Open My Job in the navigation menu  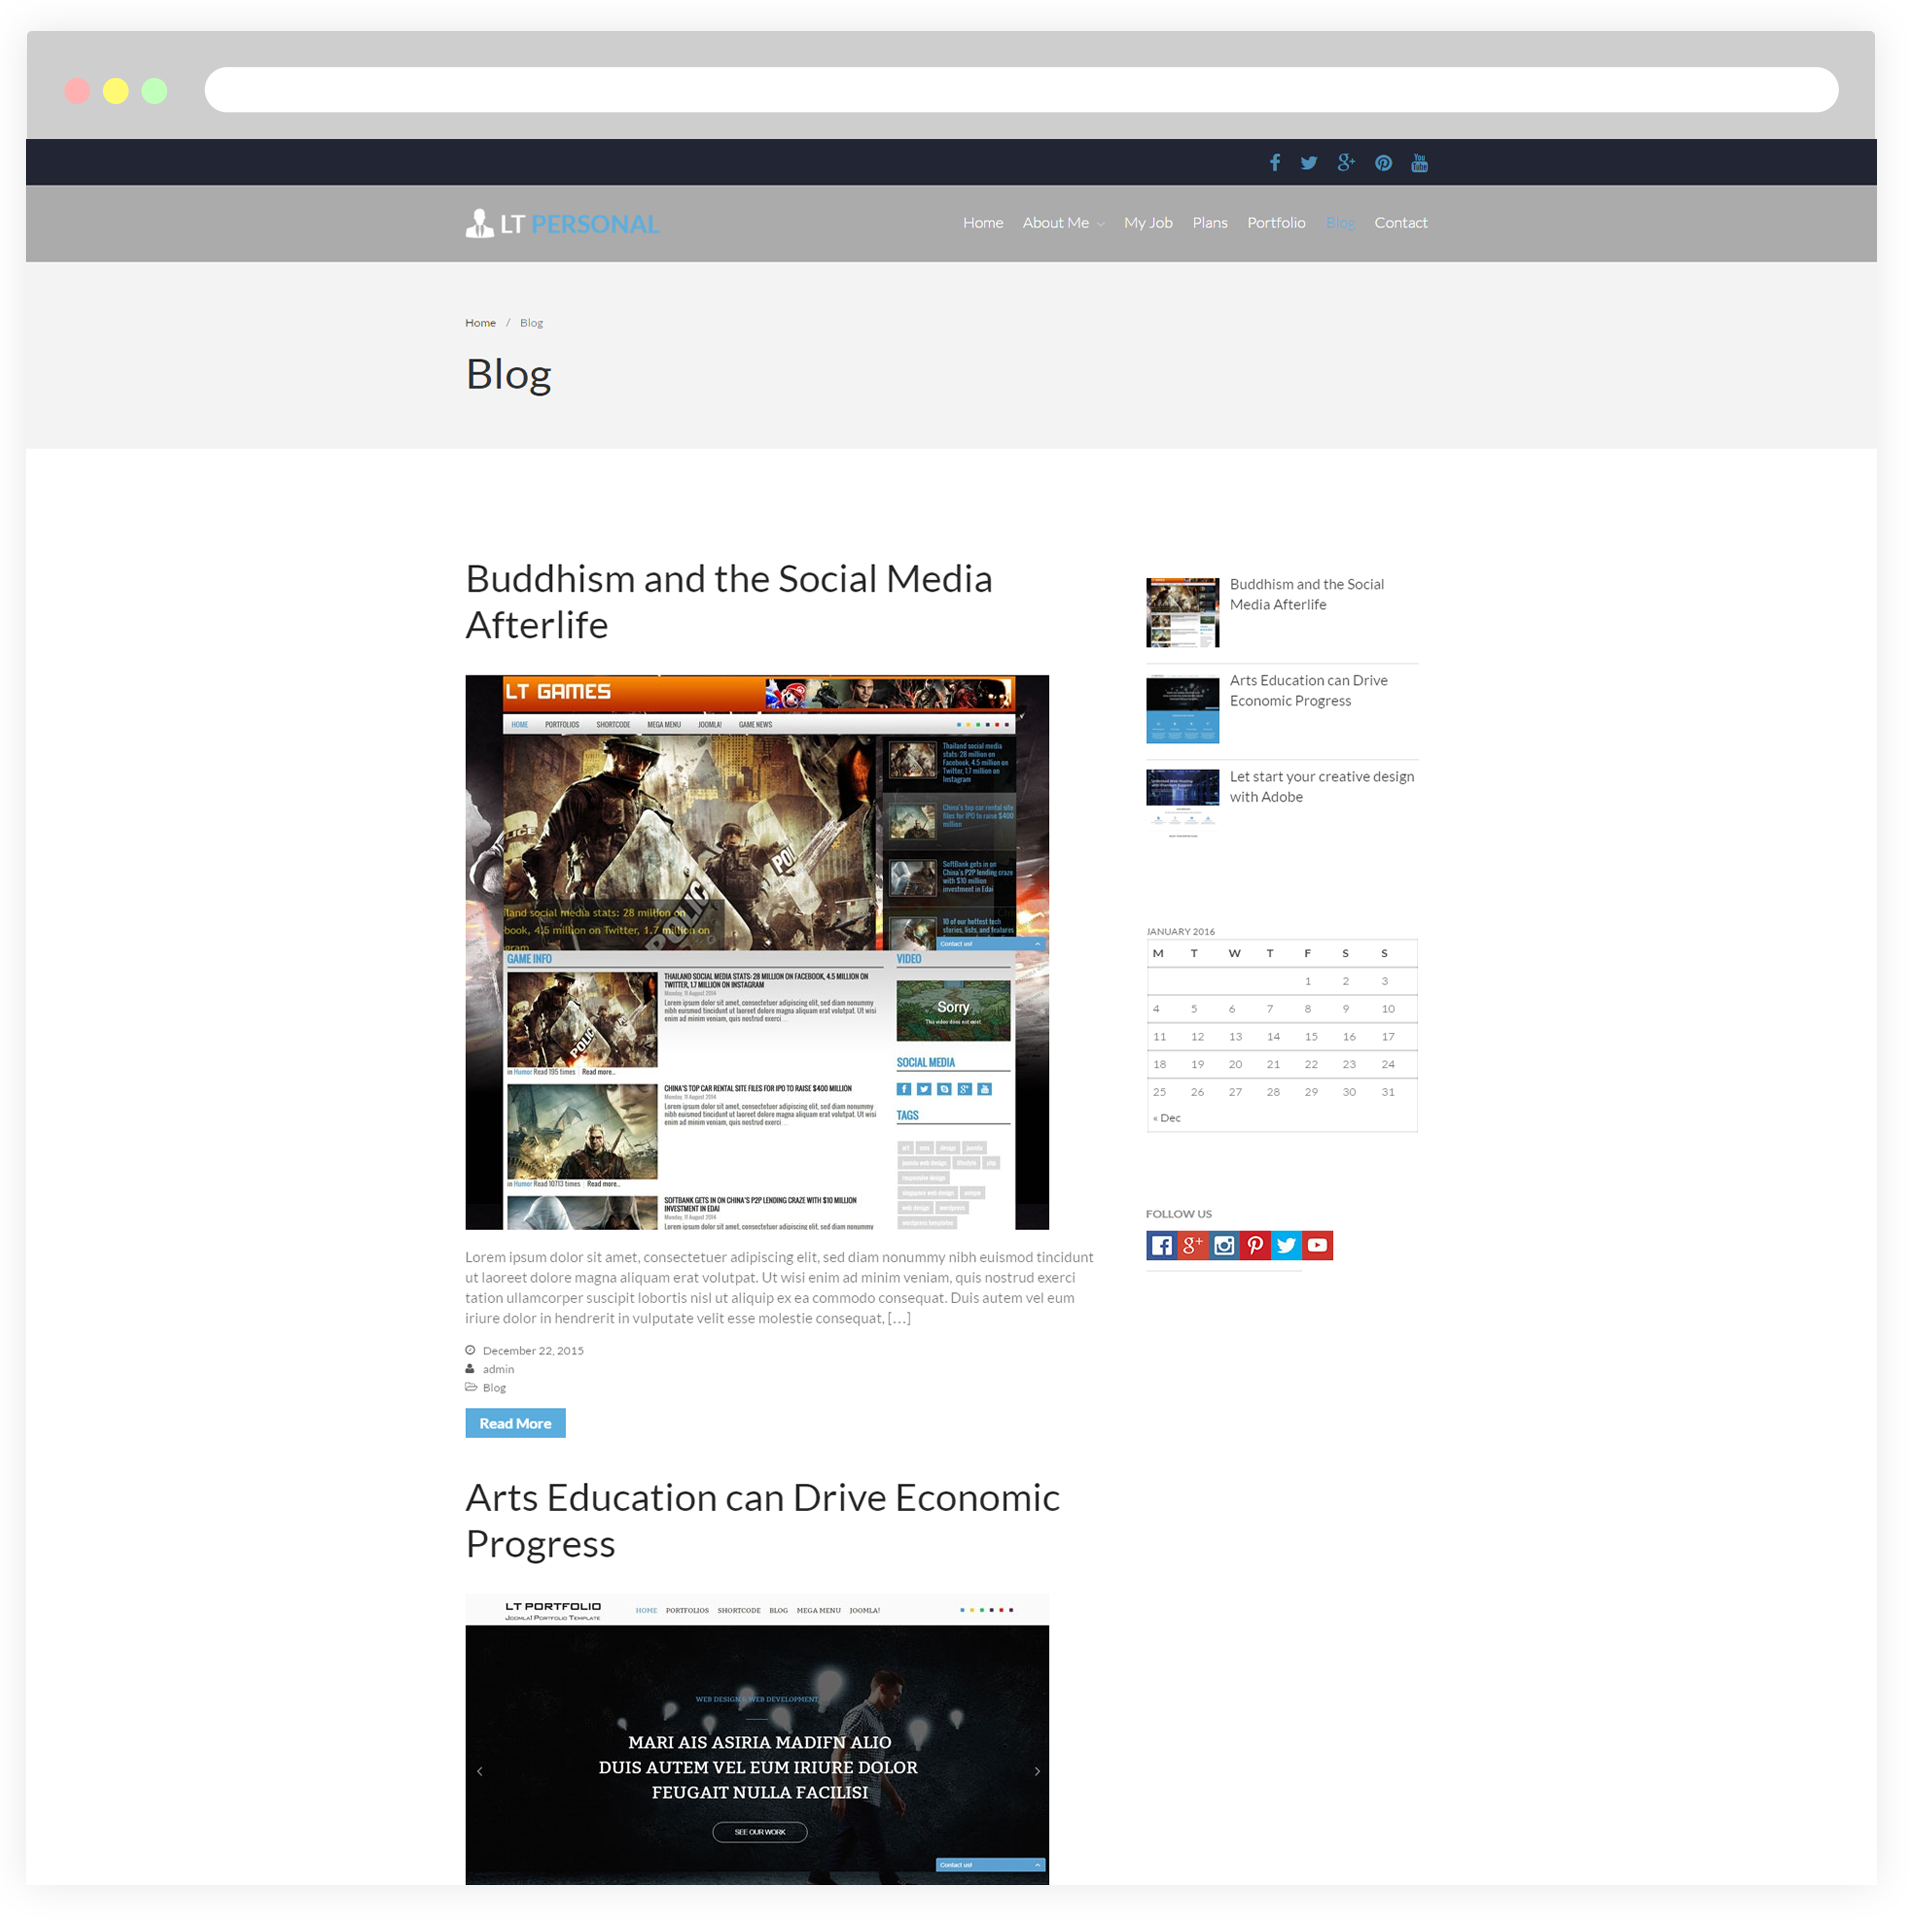pos(1148,223)
